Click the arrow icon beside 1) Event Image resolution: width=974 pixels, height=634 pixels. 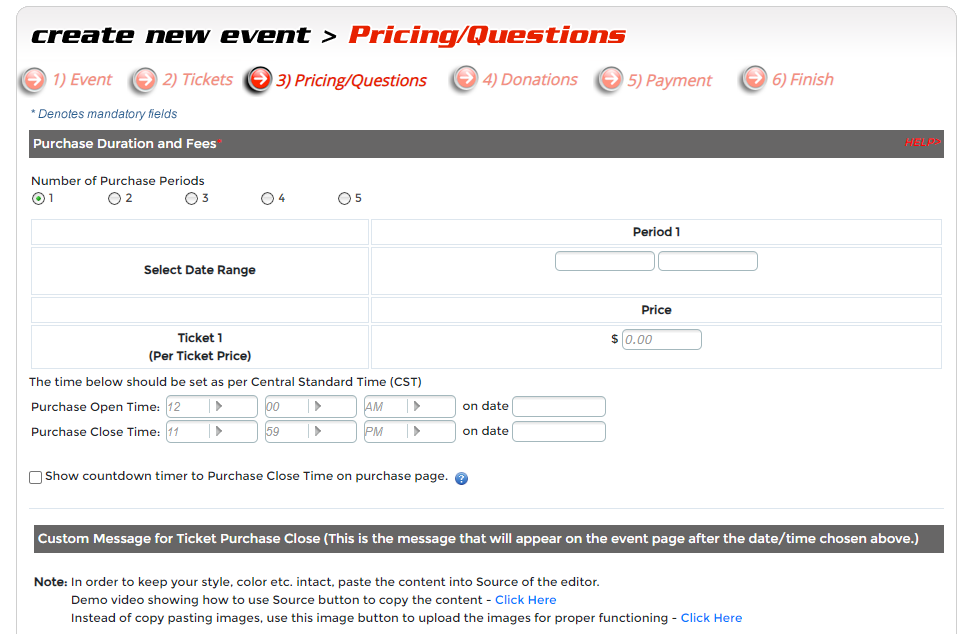pyautogui.click(x=35, y=79)
